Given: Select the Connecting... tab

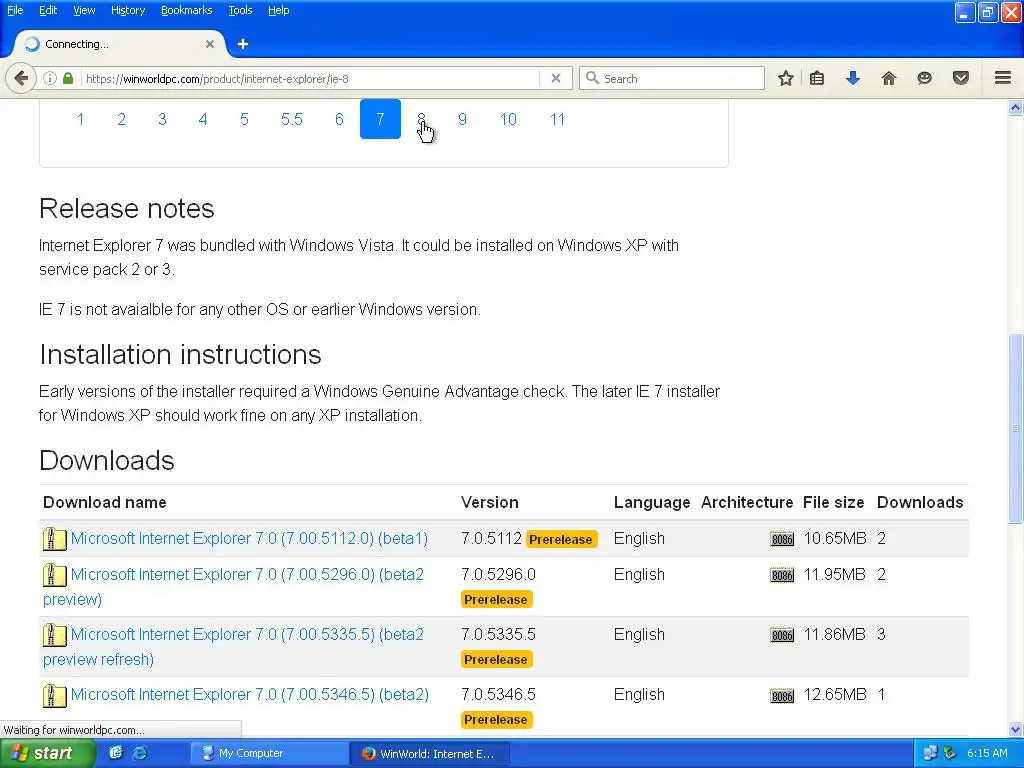Looking at the screenshot, I should click(x=120, y=44).
